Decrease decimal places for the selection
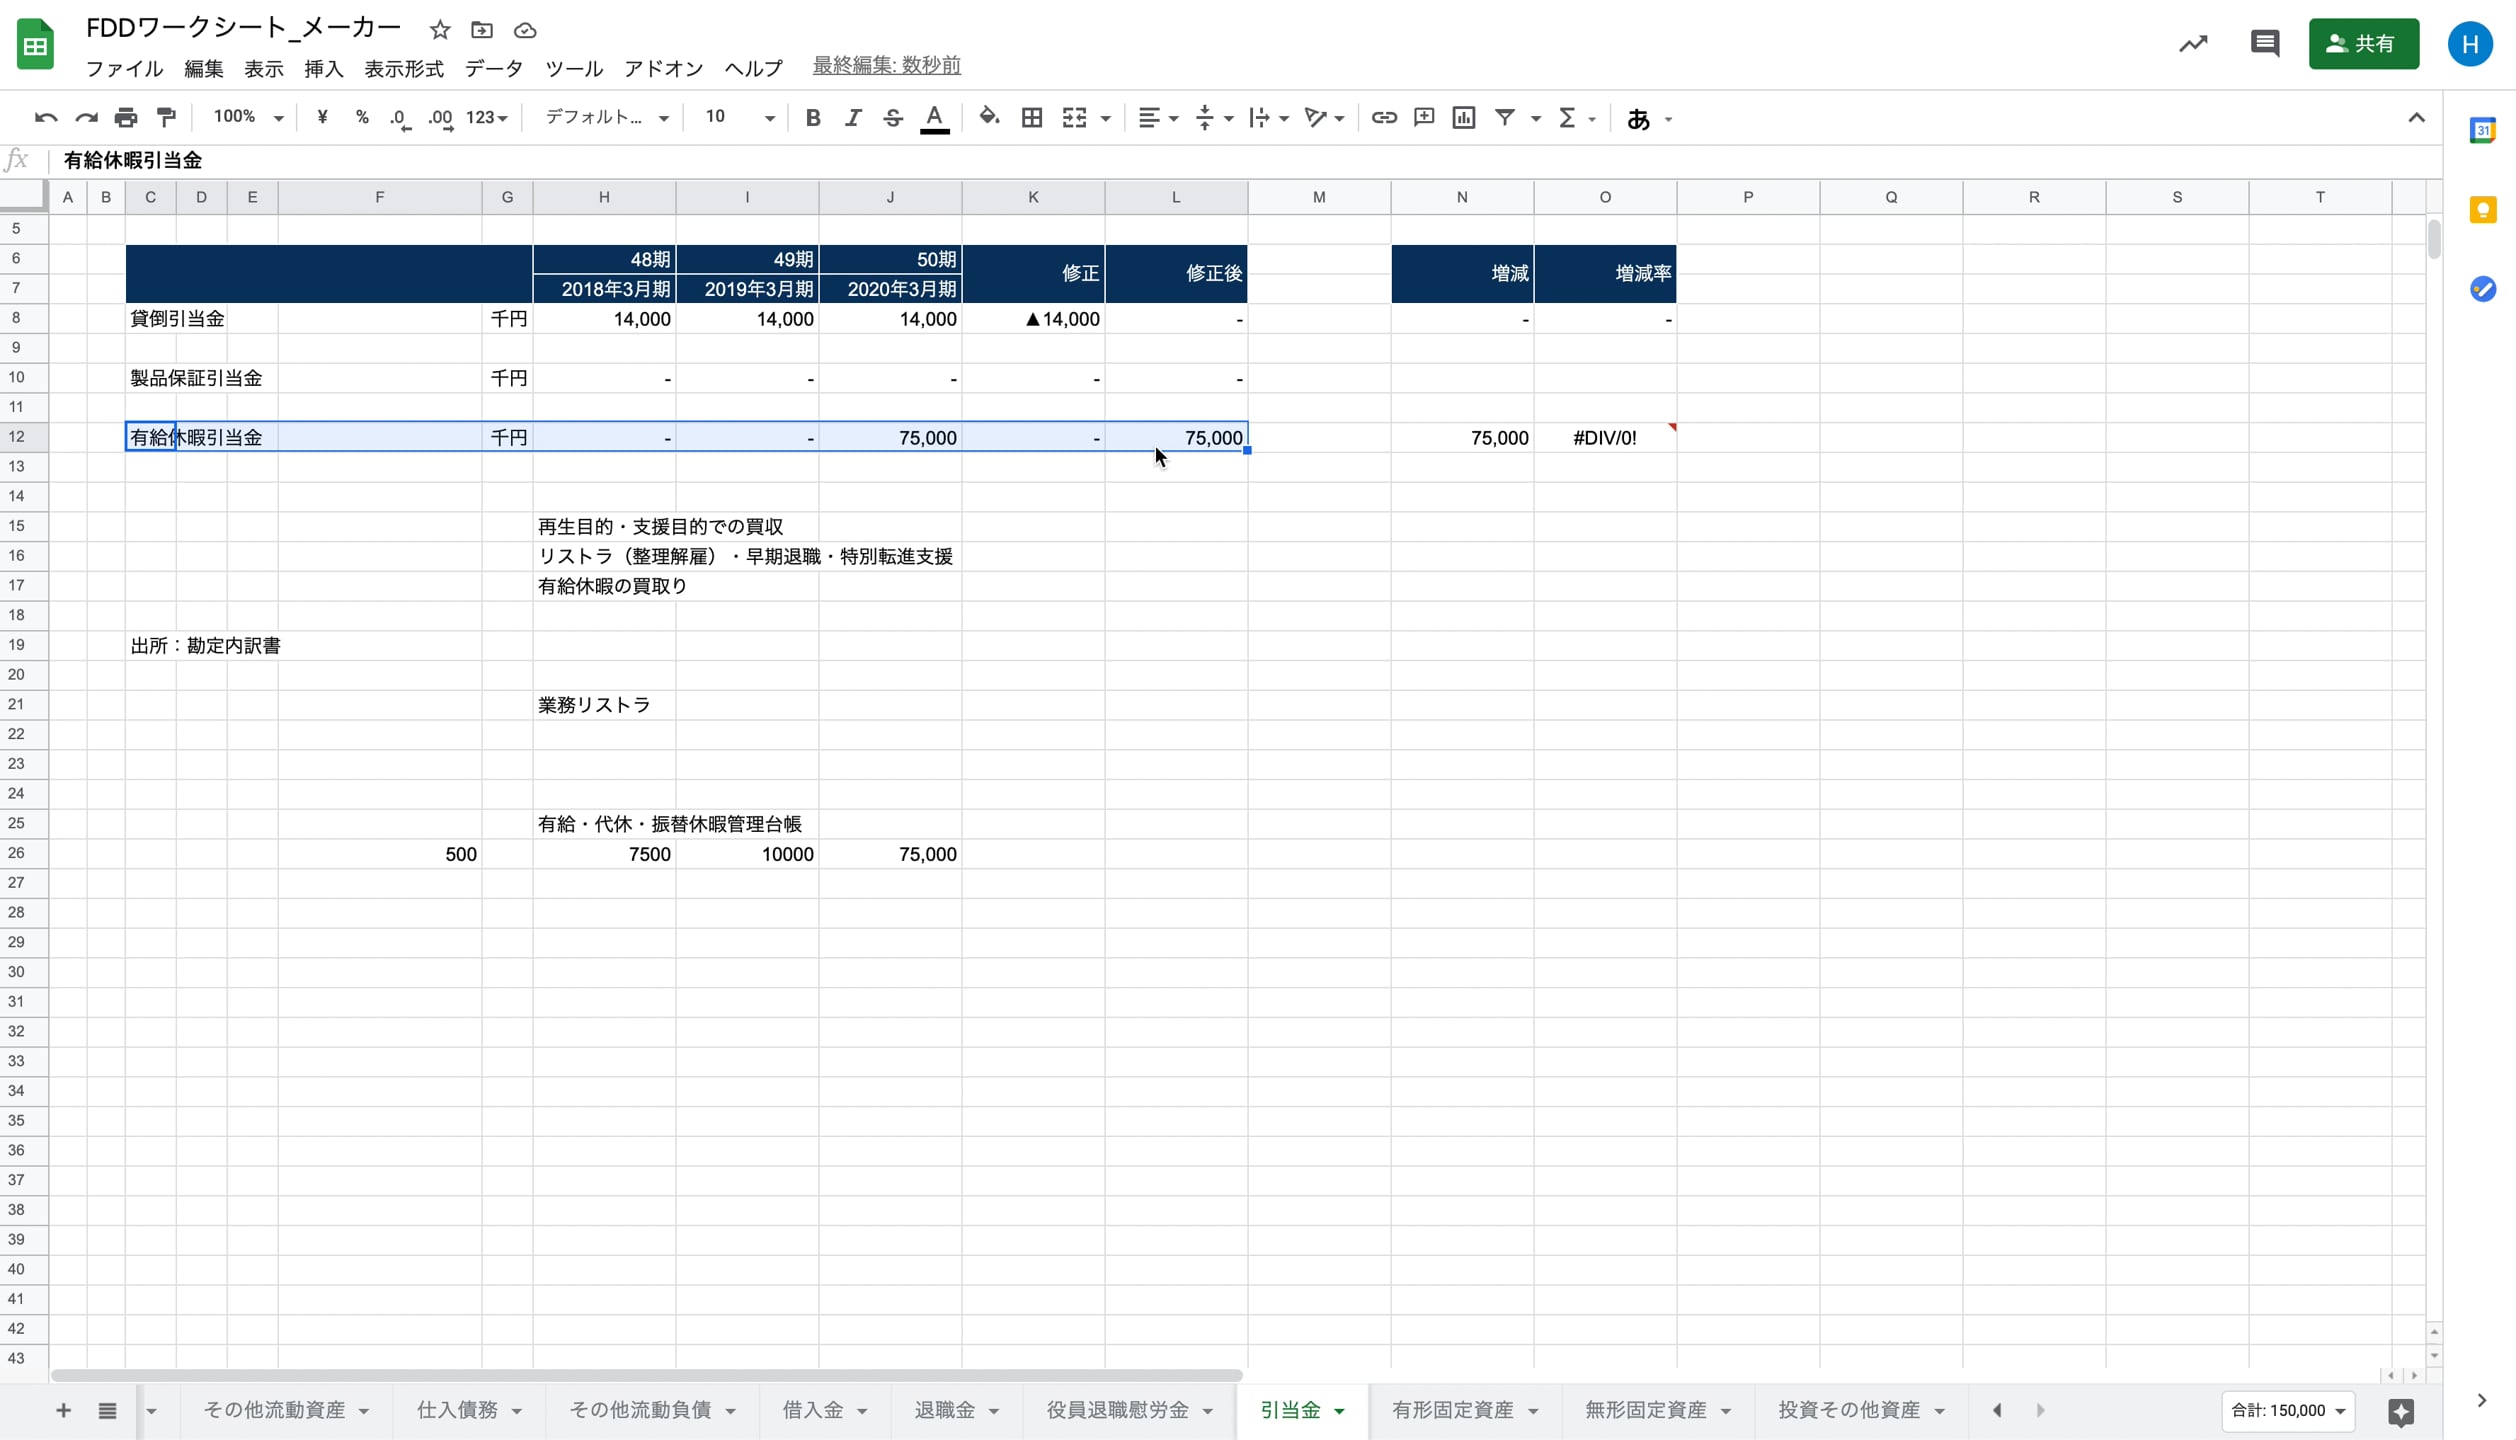 coord(400,117)
